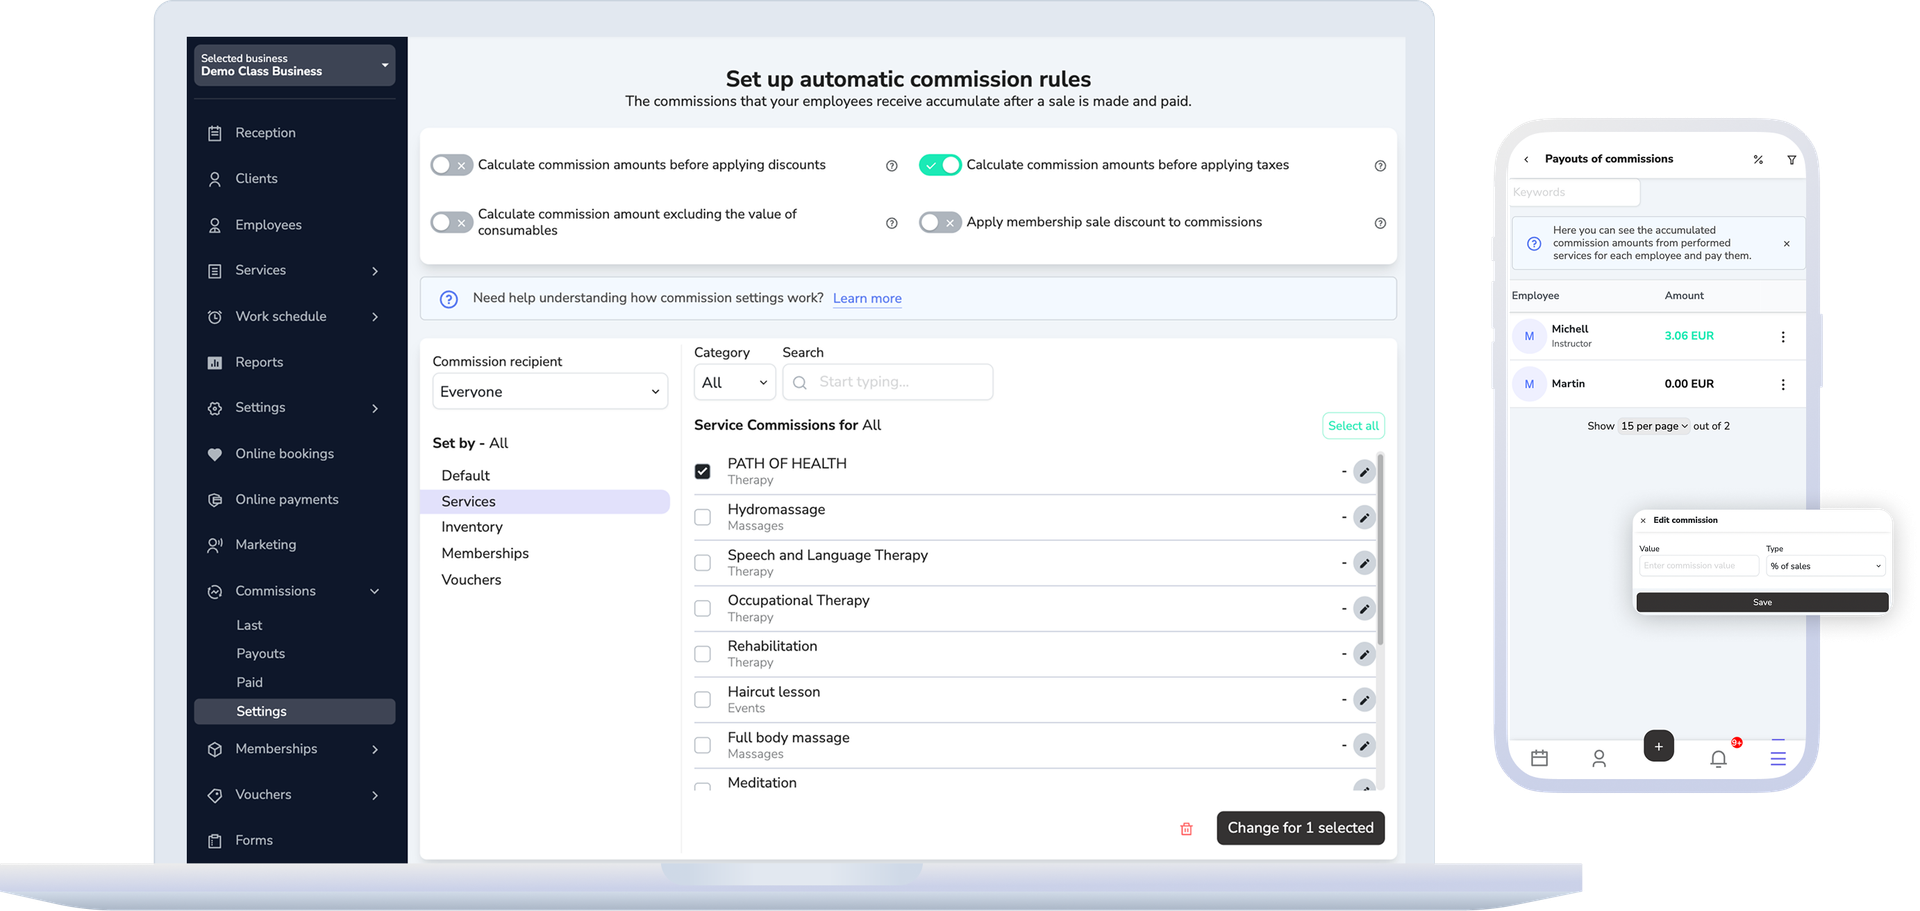Screen dimensions: 1920x911
Task: Select Inventory under Set by
Action: click(472, 527)
